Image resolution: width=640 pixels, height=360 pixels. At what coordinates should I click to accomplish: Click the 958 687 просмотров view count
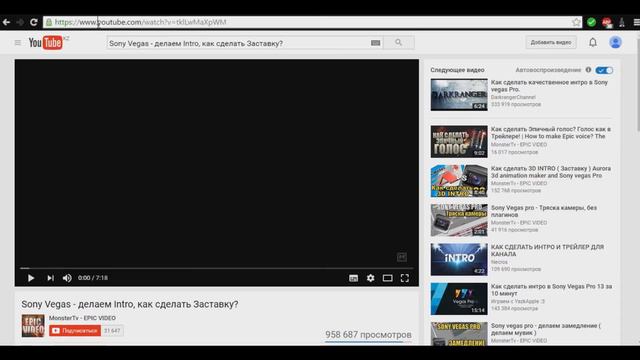pyautogui.click(x=368, y=335)
